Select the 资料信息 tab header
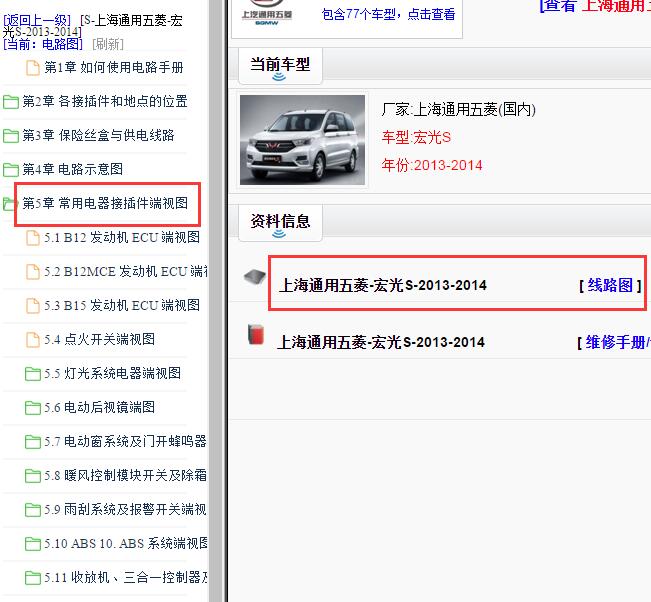The image size is (651, 602). pos(280,222)
